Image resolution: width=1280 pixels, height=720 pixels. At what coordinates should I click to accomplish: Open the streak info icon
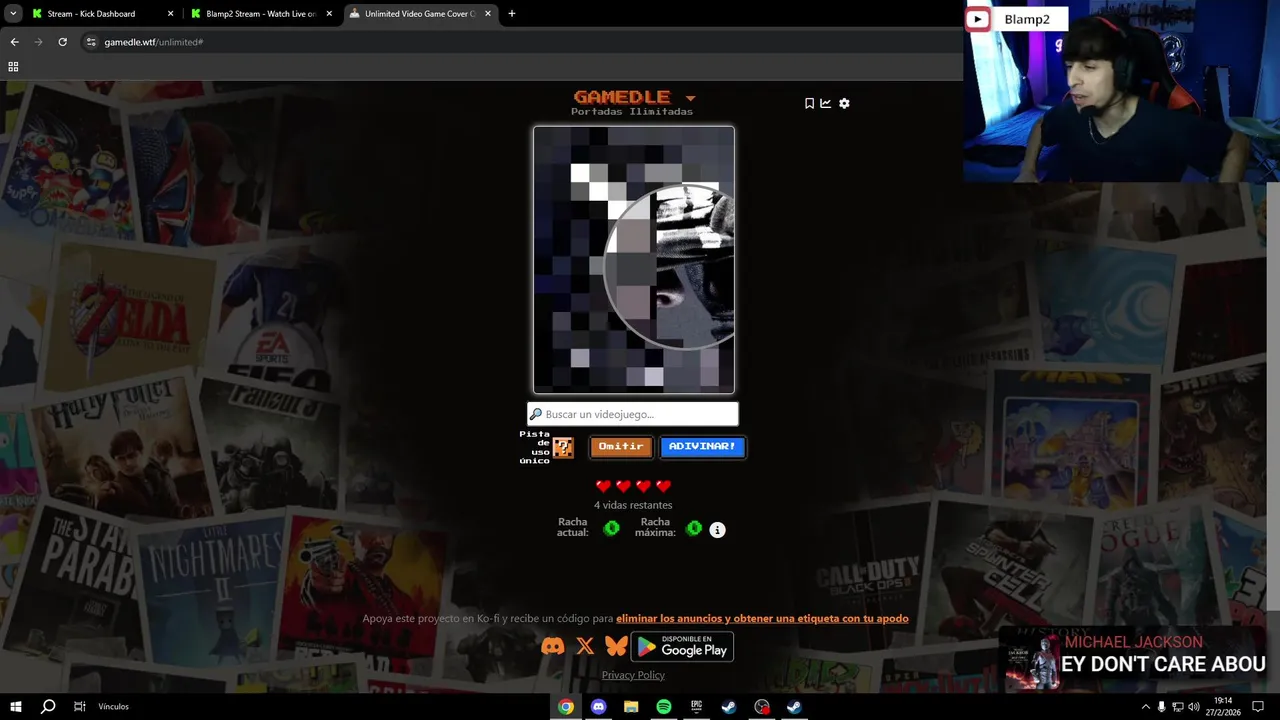(x=717, y=530)
